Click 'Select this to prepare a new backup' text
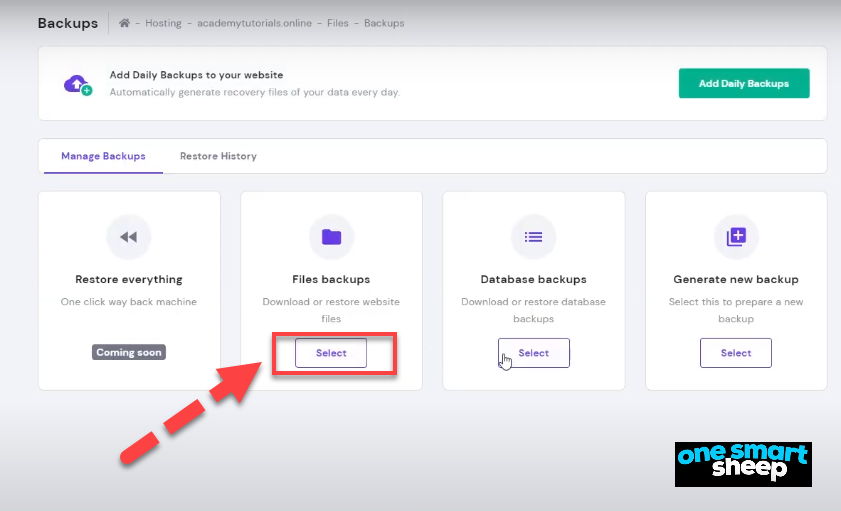841x511 pixels. point(736,310)
